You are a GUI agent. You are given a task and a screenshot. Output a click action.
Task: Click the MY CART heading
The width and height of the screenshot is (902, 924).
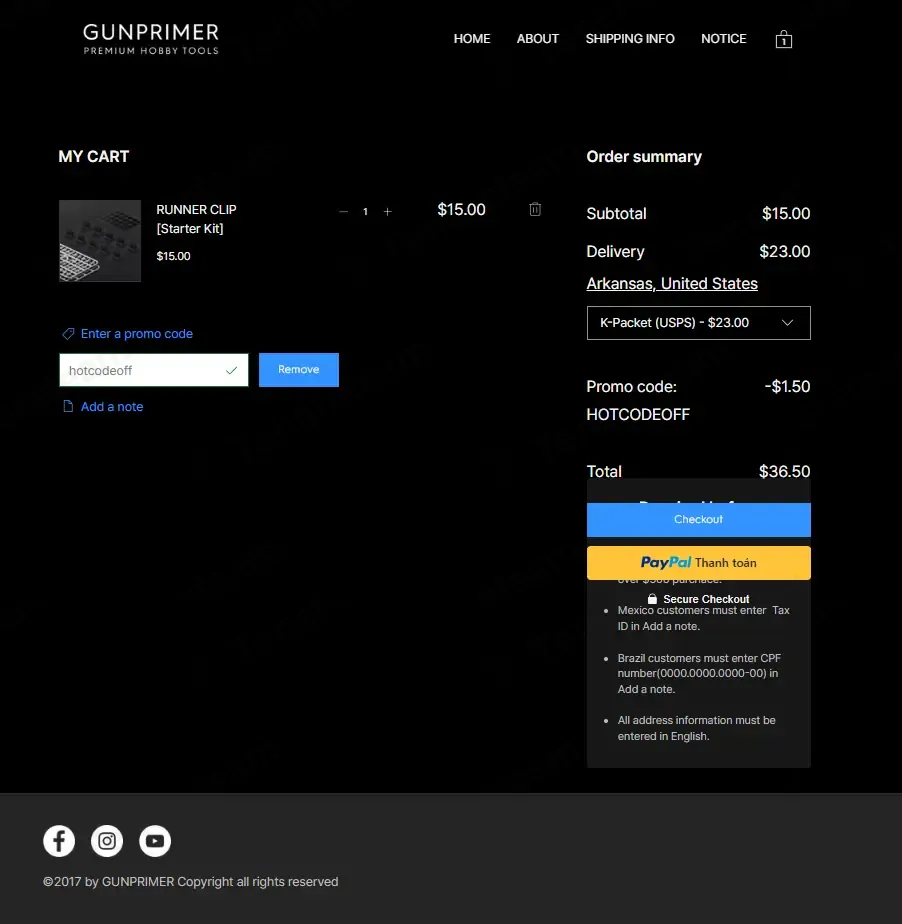94,157
